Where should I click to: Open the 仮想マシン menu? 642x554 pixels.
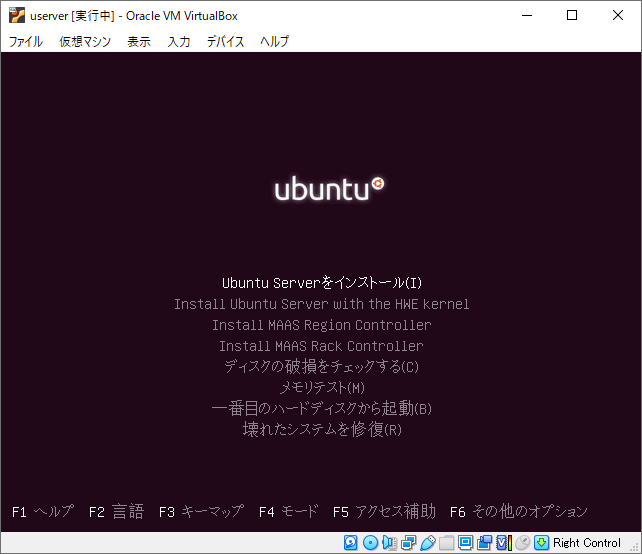point(85,41)
